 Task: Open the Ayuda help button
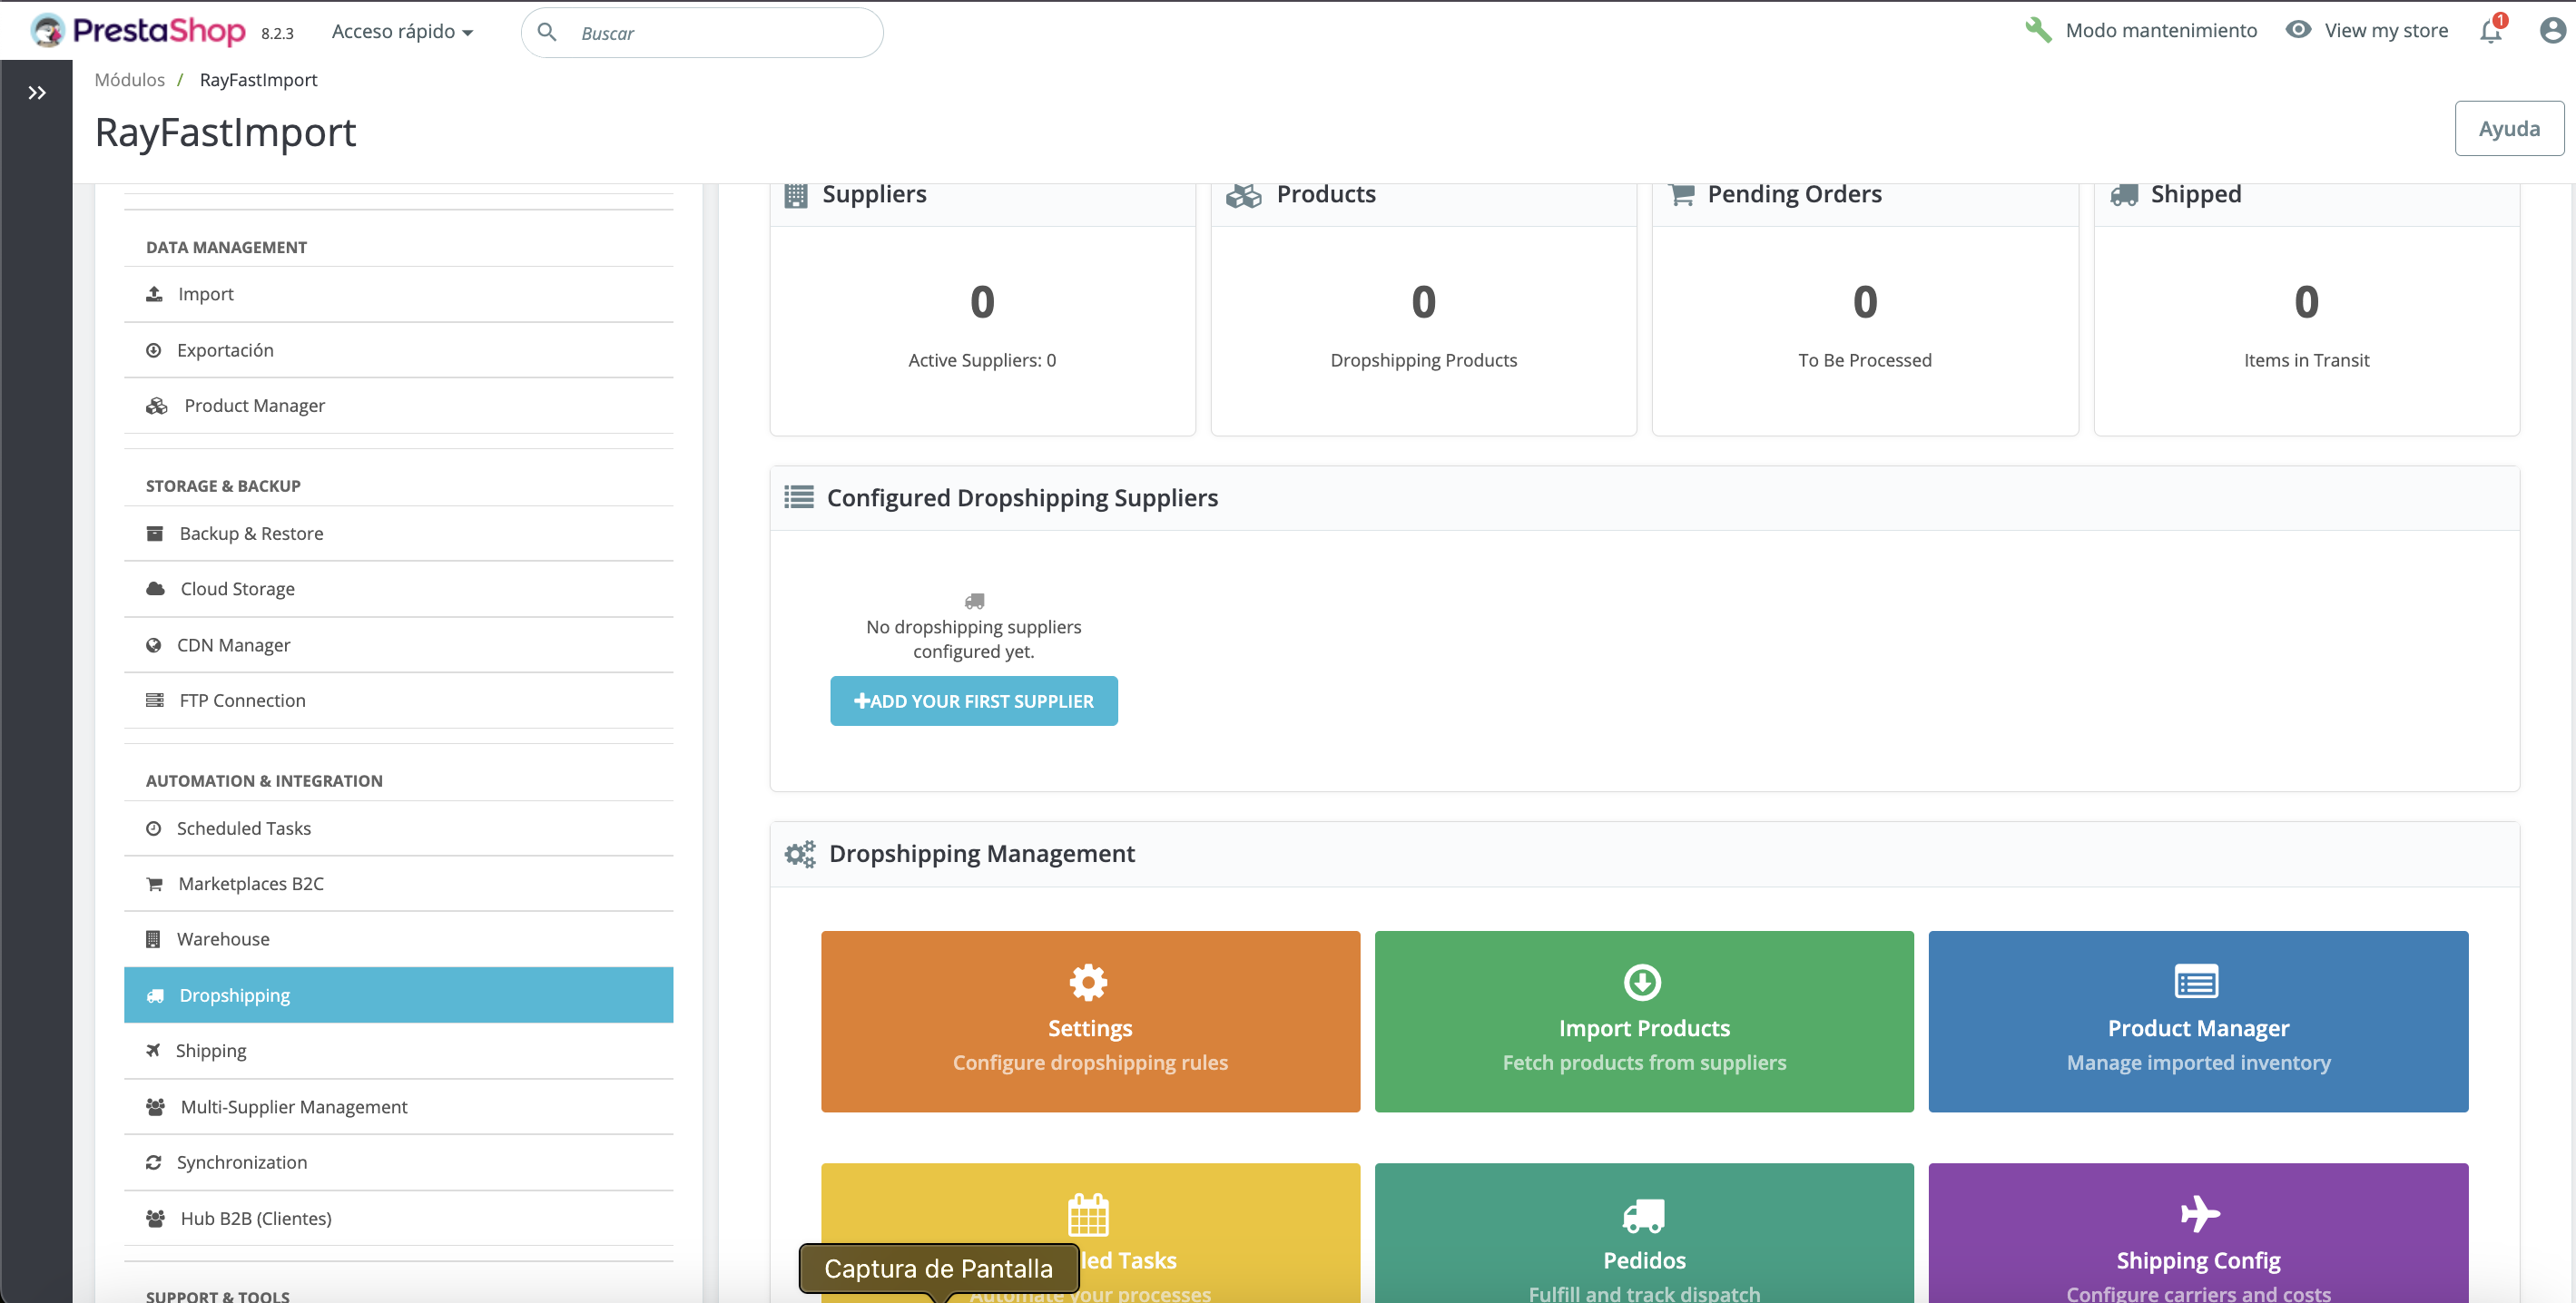[x=2508, y=128]
